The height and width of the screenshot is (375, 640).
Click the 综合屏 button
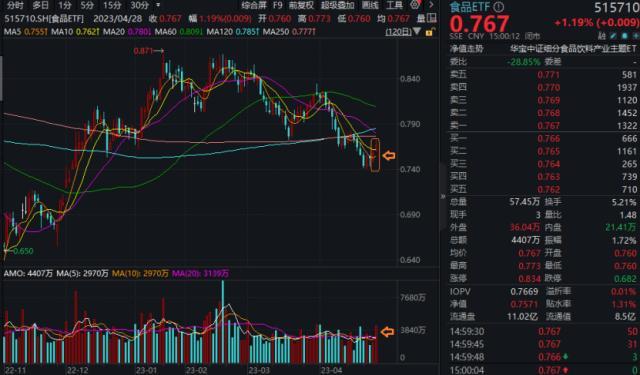[x=254, y=5]
